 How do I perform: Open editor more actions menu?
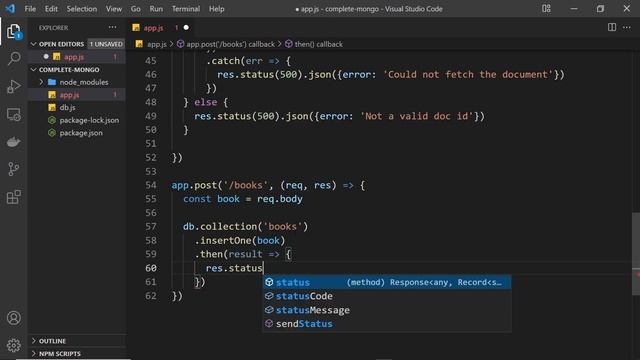(627, 27)
